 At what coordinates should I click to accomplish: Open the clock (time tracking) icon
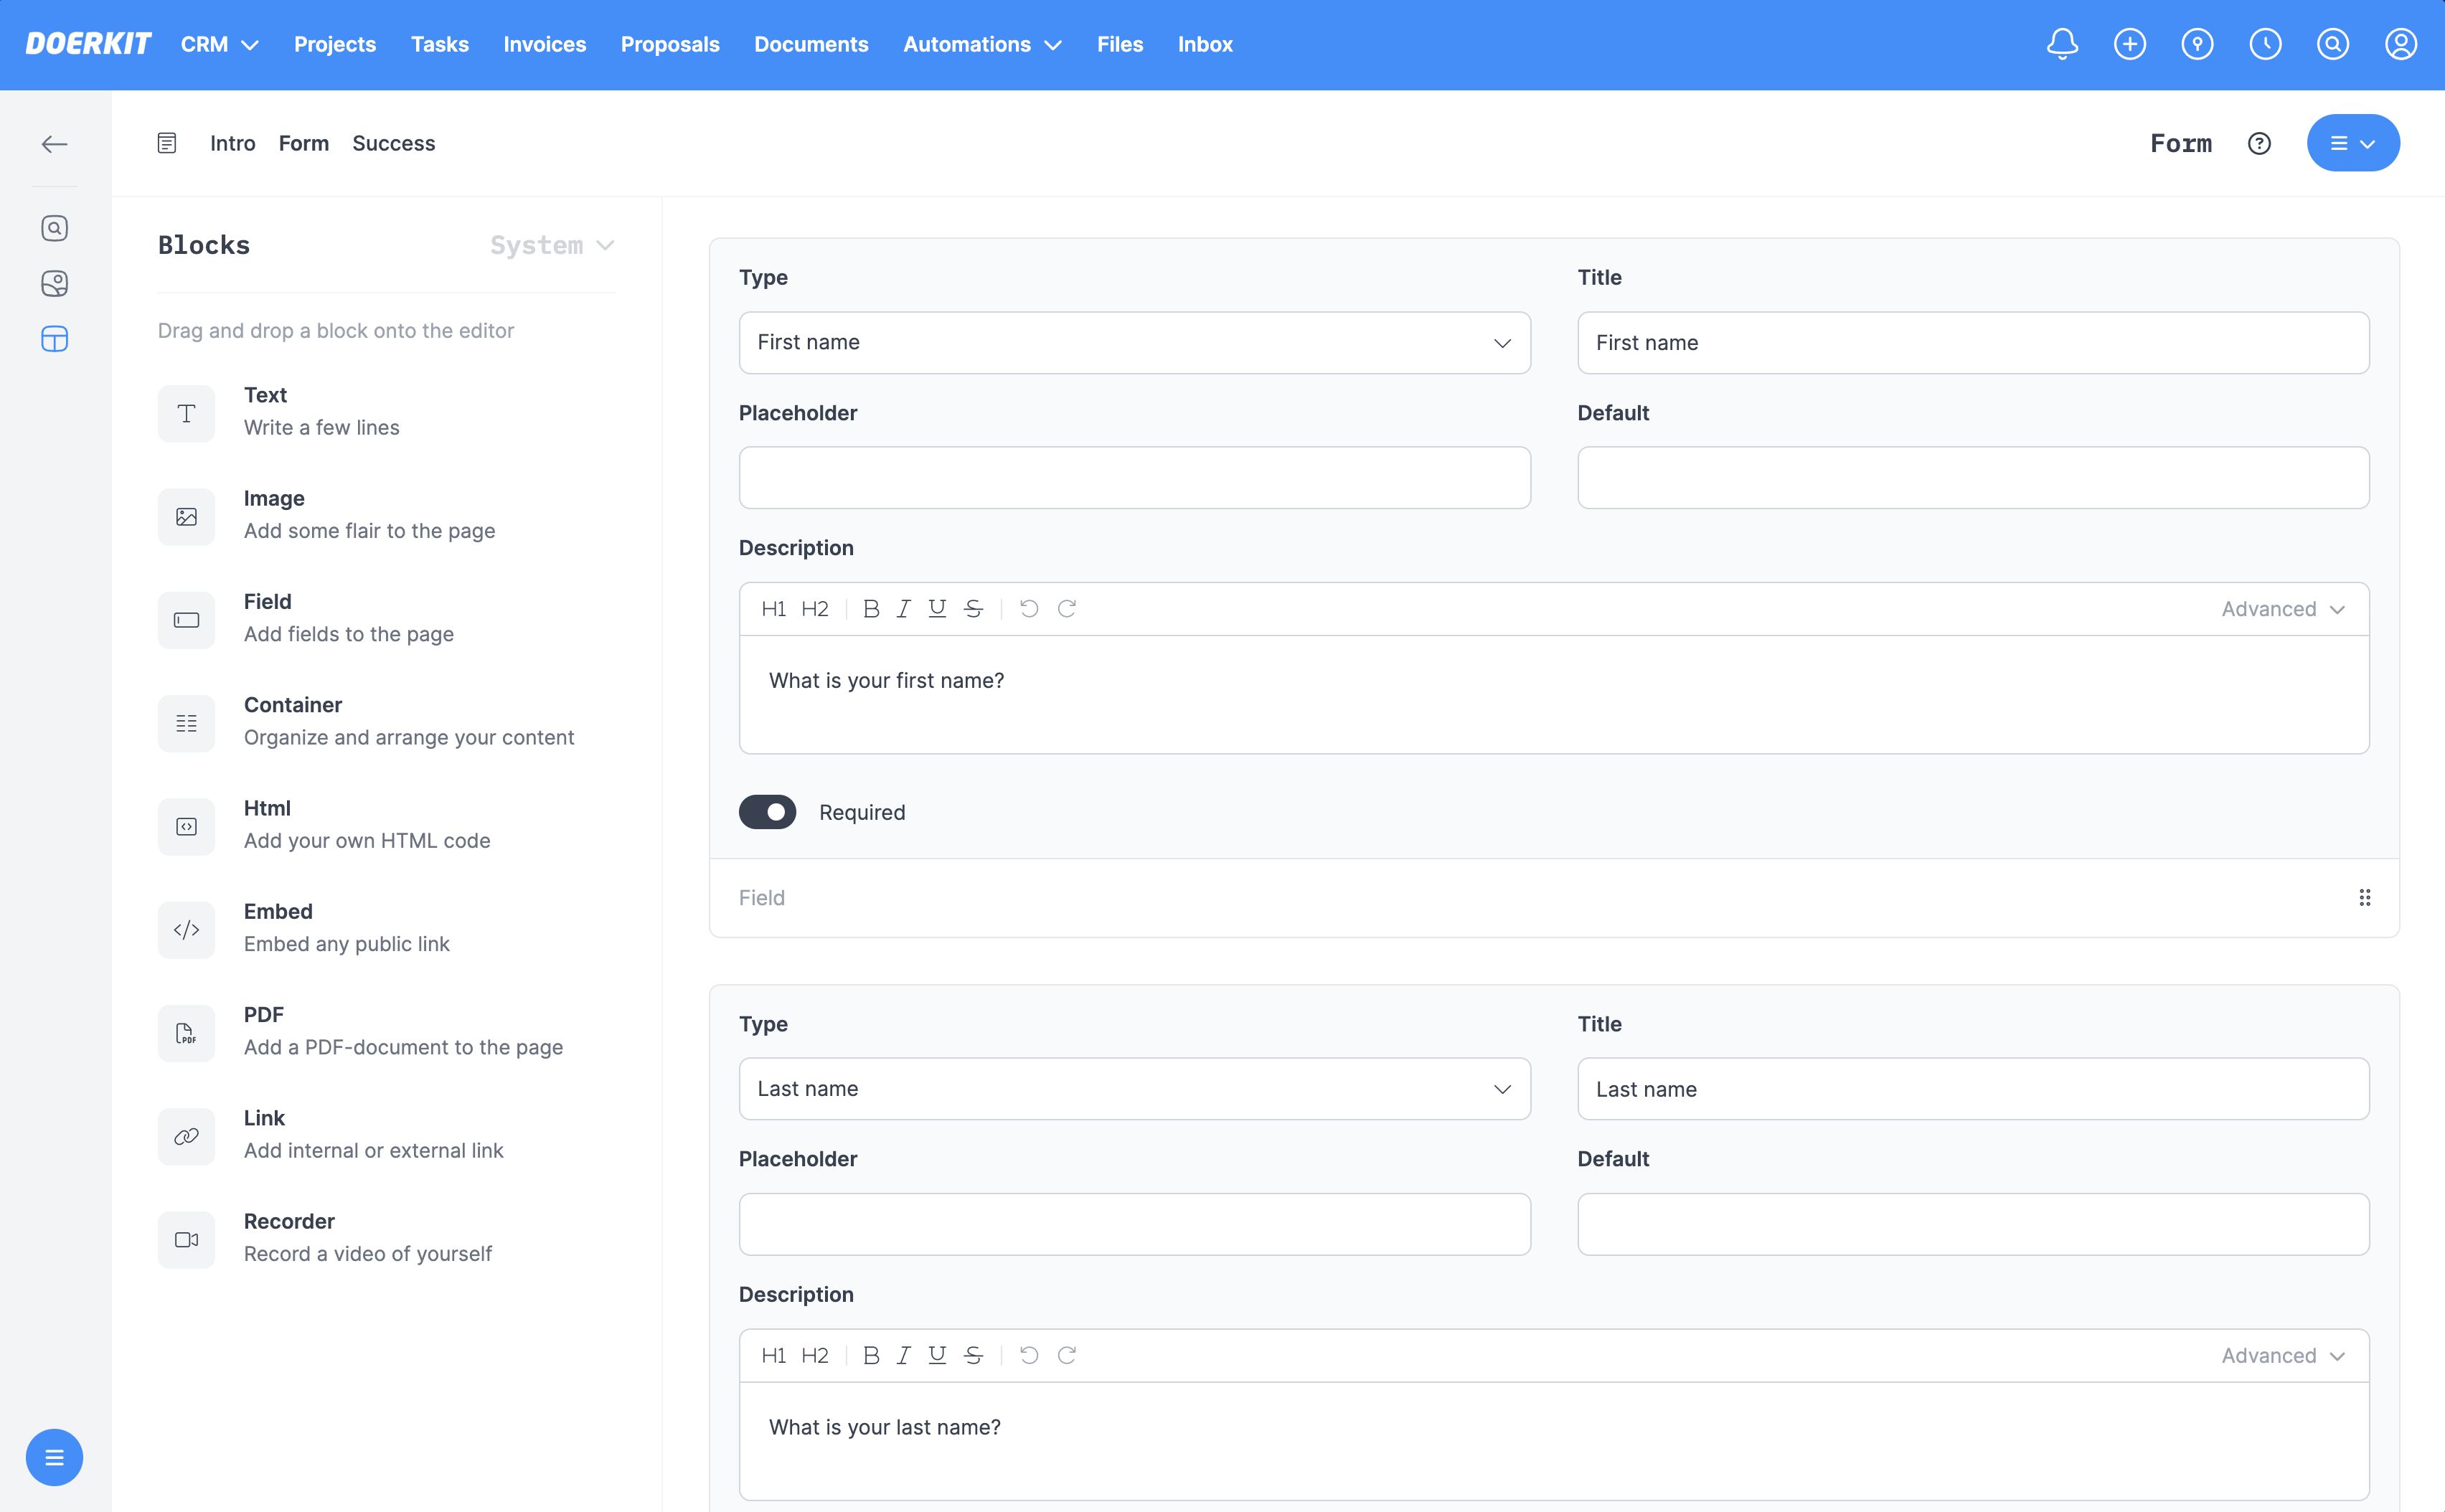pyautogui.click(x=2265, y=44)
